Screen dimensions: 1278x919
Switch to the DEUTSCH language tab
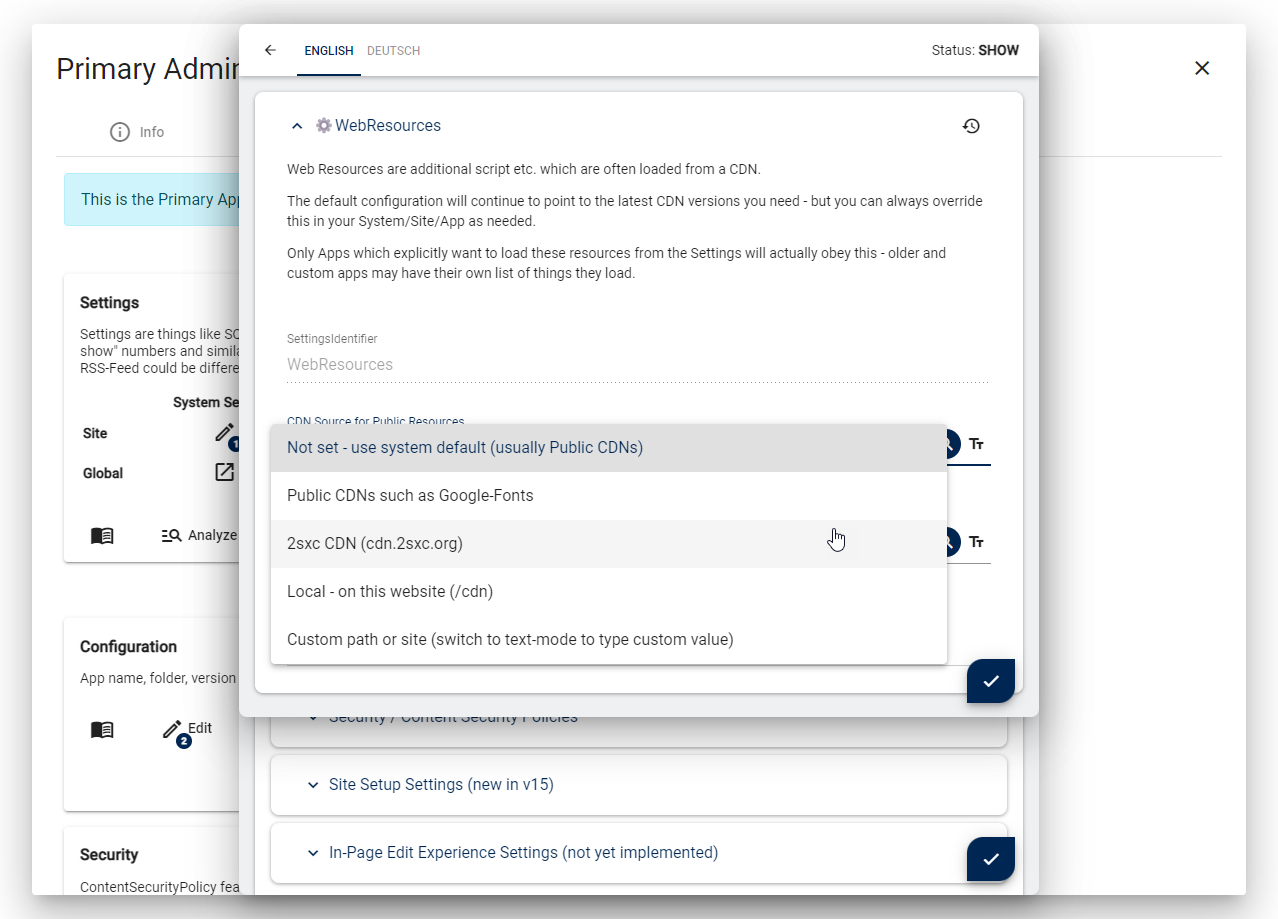(x=393, y=50)
